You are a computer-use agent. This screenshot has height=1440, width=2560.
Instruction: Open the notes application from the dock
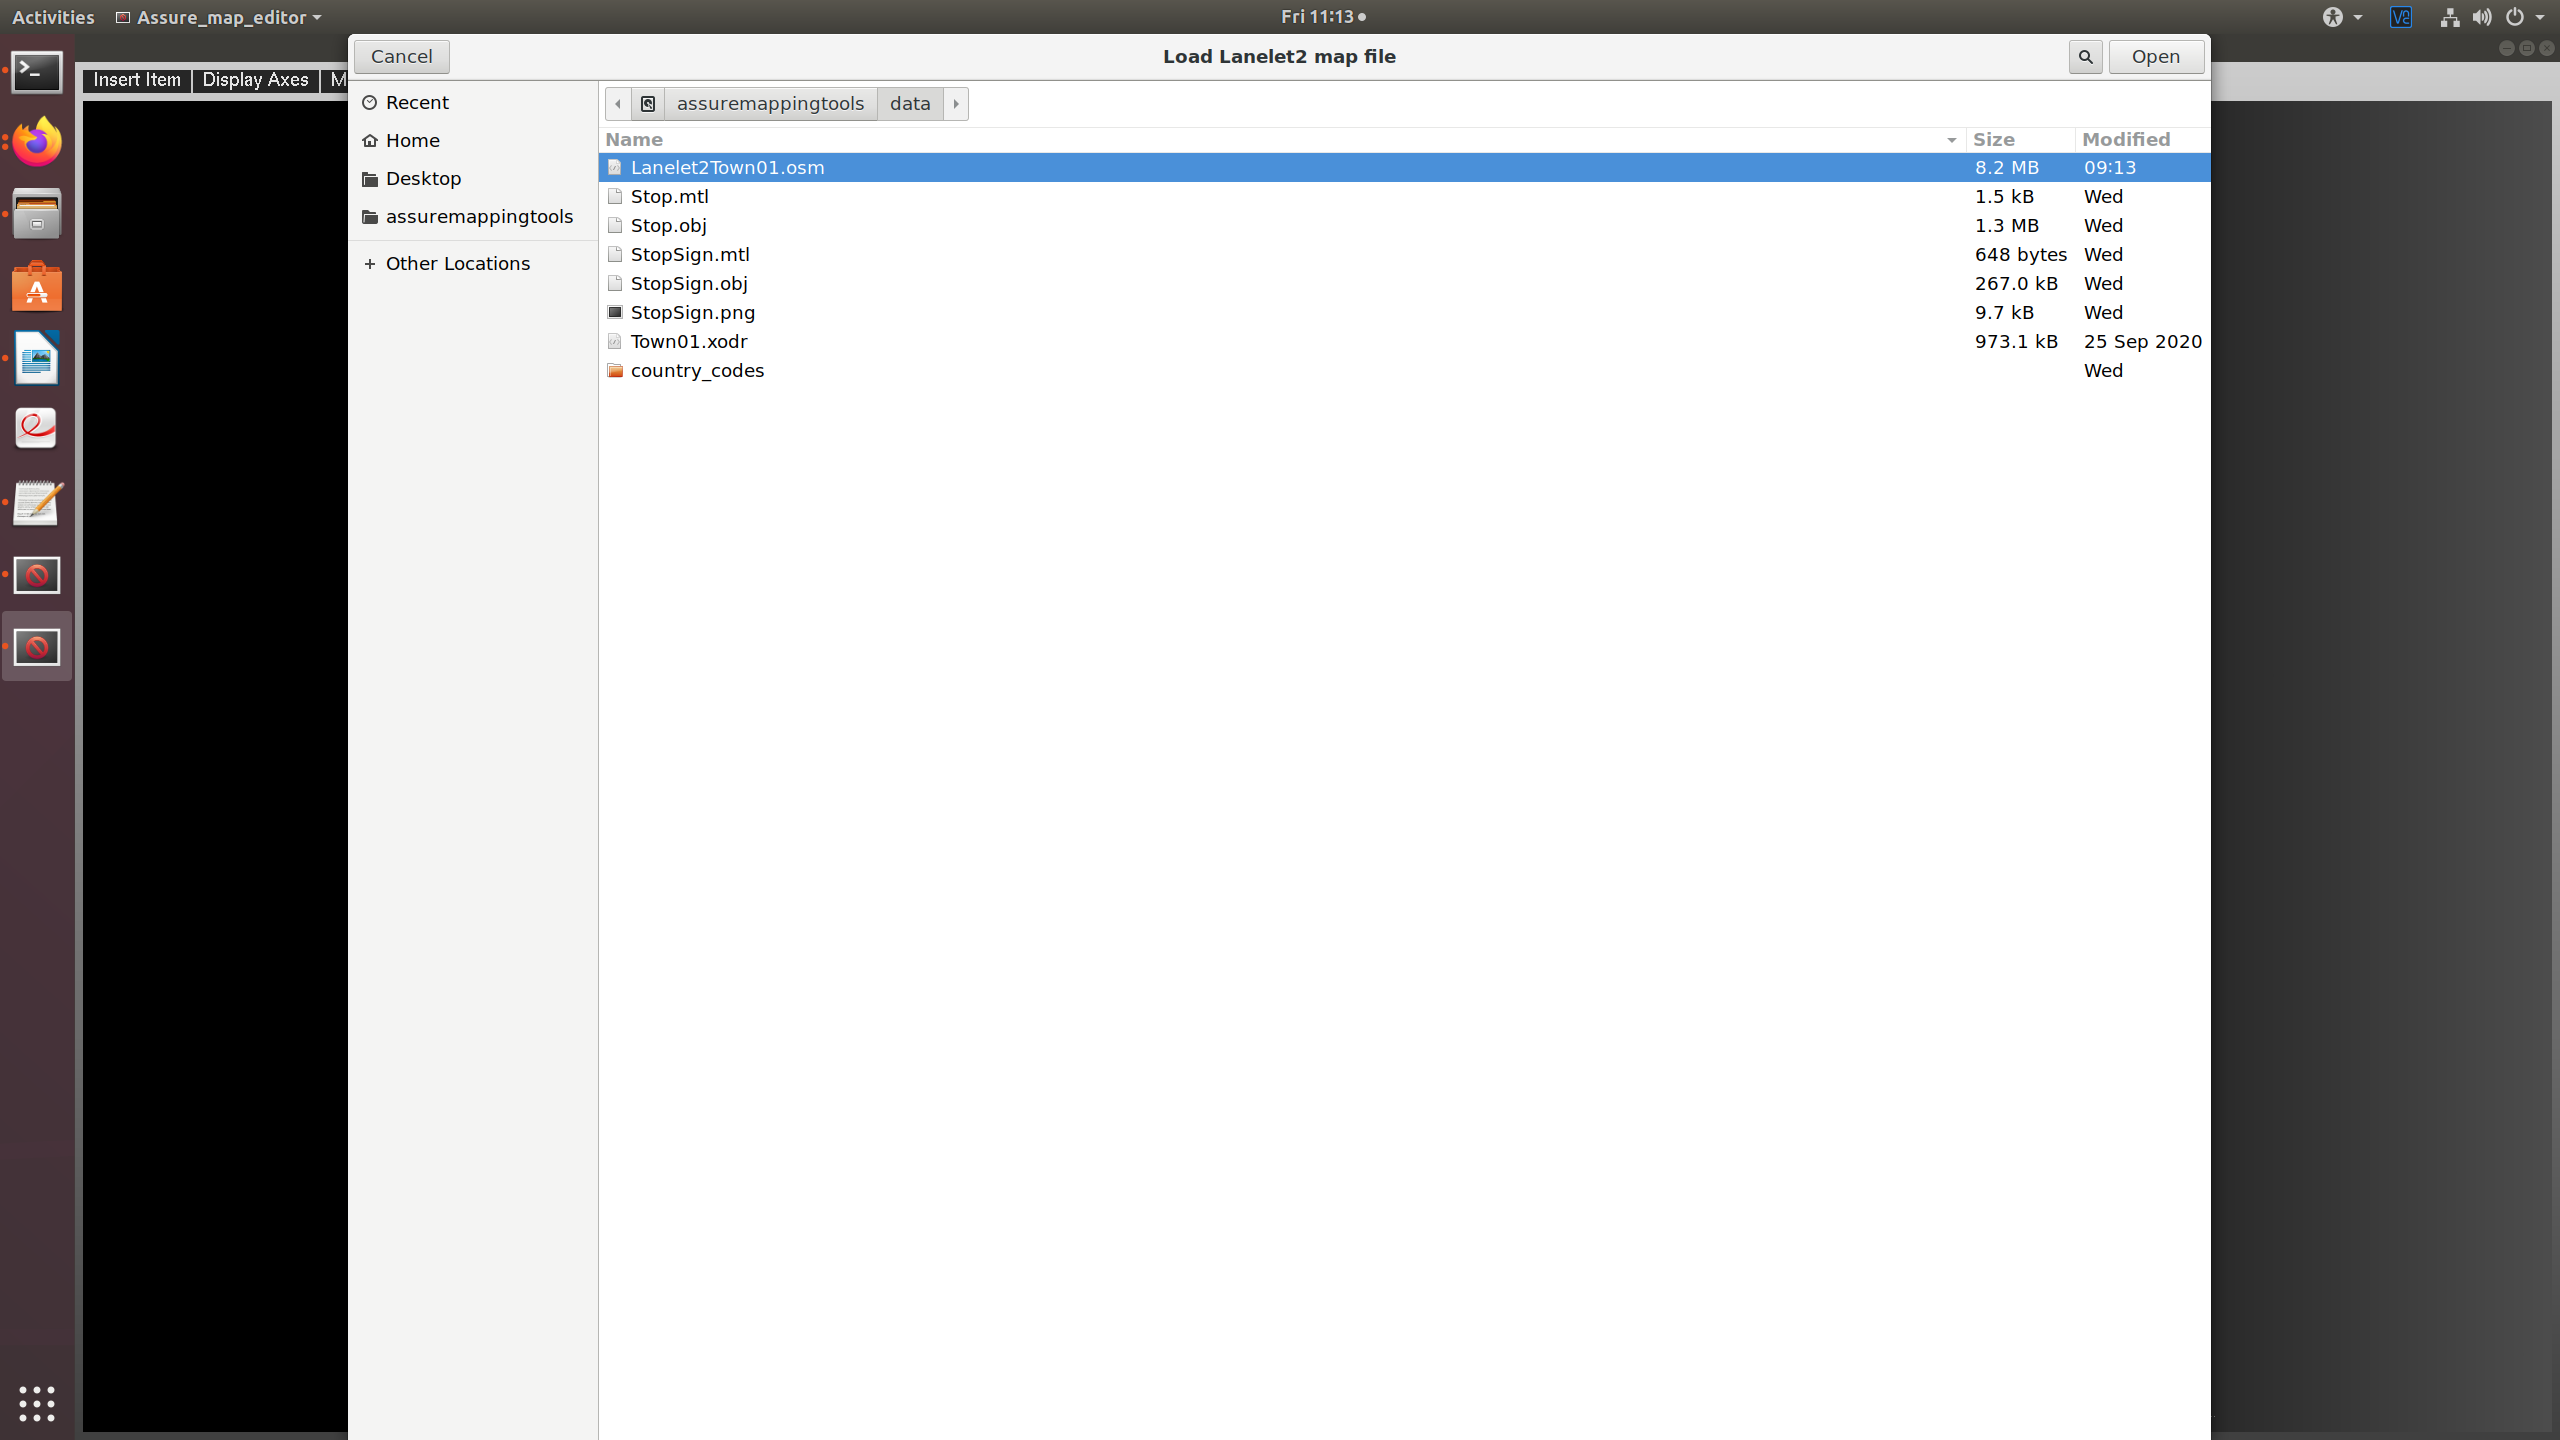point(36,503)
